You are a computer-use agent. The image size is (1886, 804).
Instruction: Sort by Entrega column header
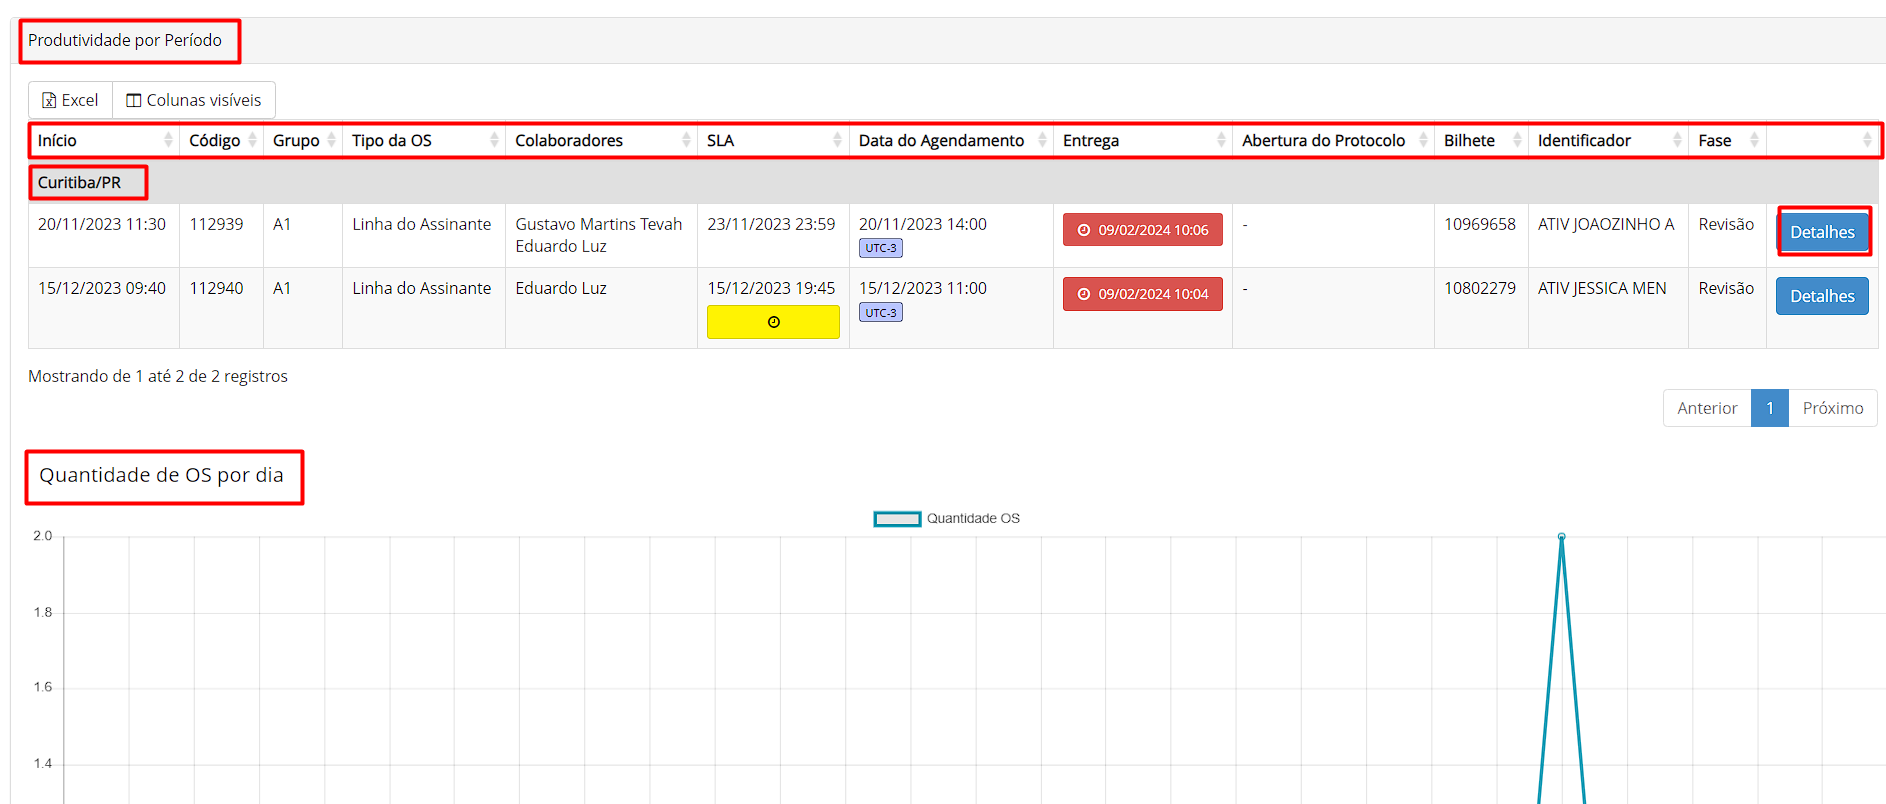tap(1141, 141)
